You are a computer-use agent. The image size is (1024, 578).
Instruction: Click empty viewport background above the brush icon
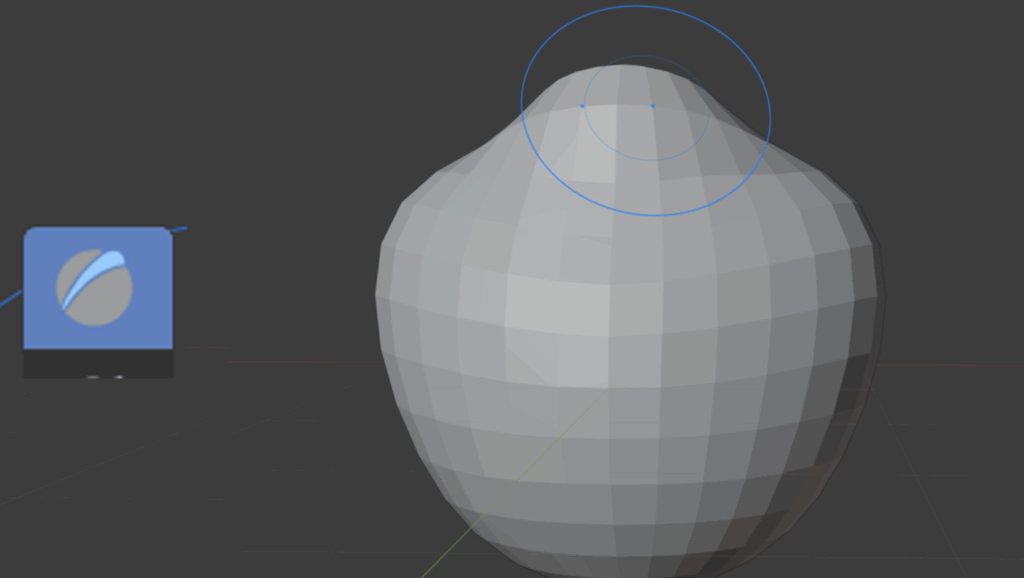click(x=100, y=120)
